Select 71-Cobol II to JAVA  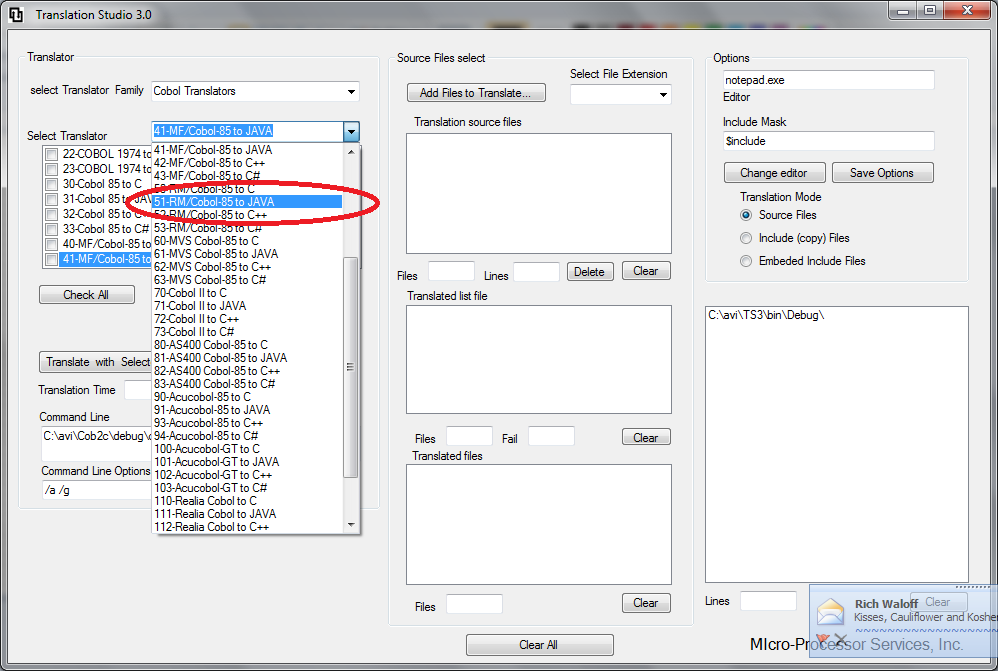248,306
